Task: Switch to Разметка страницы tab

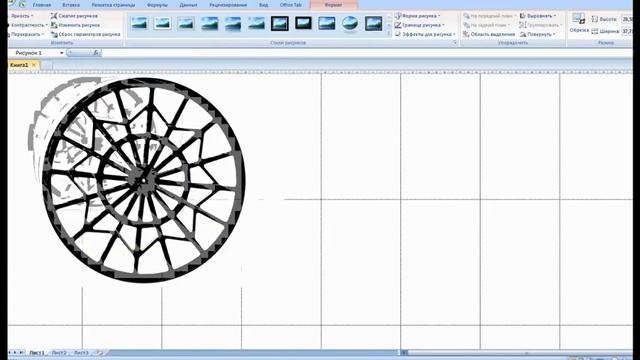Action: pos(113,5)
